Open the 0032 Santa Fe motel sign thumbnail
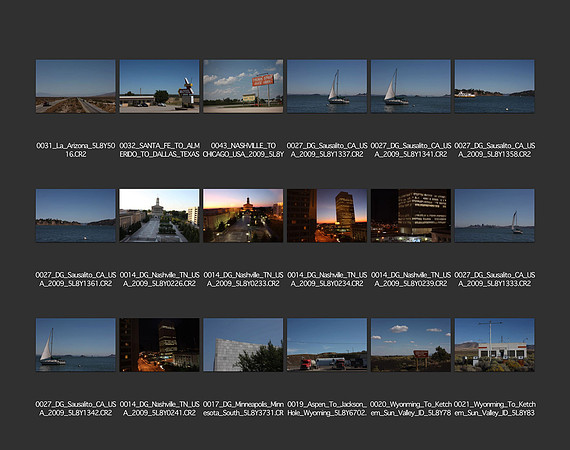This screenshot has height=450, width=570. [x=159, y=87]
